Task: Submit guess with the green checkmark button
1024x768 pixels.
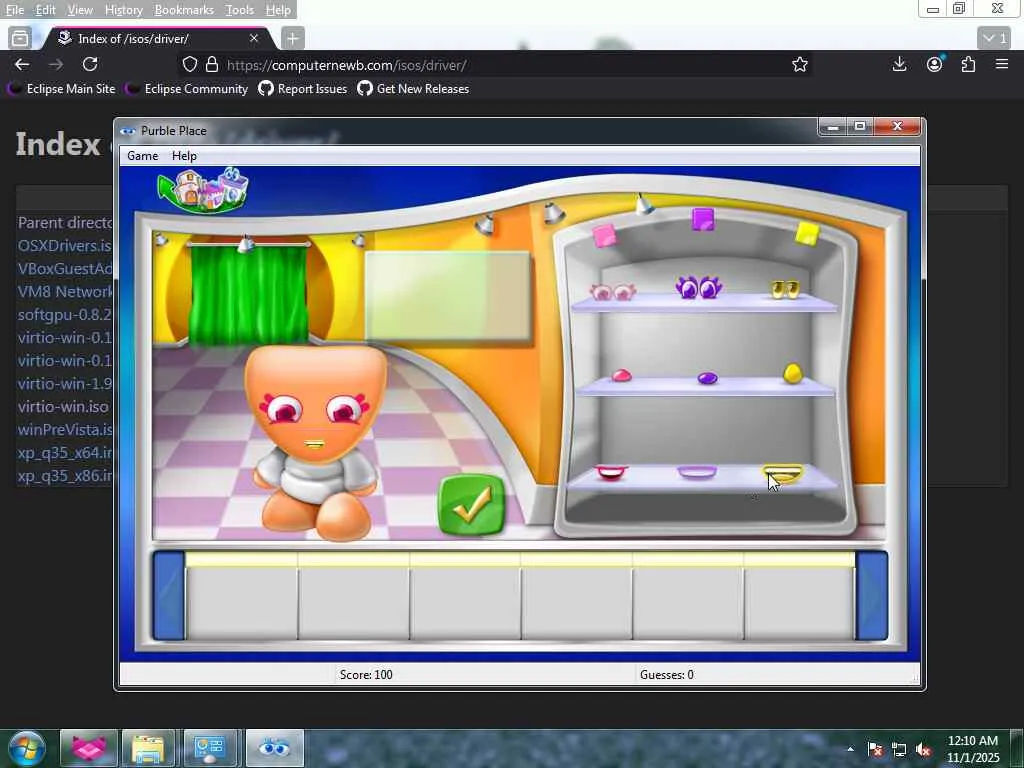Action: point(472,505)
